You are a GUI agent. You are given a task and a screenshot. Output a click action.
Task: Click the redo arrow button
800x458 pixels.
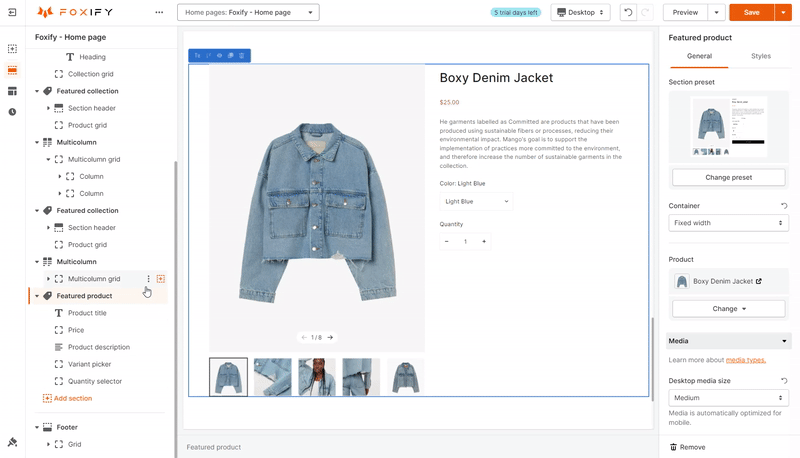tap(645, 12)
